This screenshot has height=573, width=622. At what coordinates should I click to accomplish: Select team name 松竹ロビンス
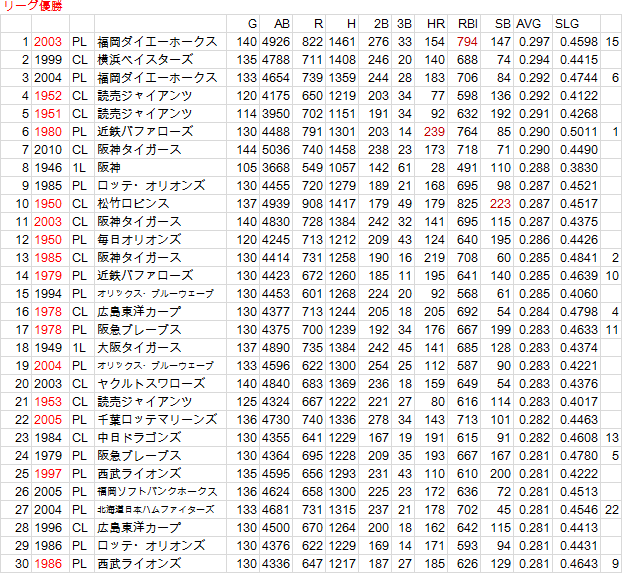[x=133, y=204]
